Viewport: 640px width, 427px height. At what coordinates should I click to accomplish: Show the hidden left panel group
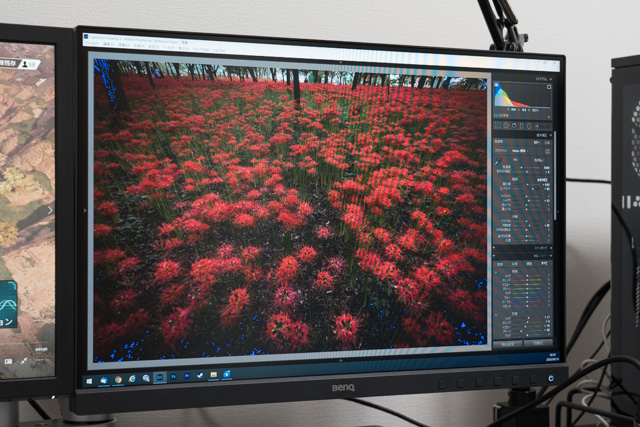[x=85, y=211]
